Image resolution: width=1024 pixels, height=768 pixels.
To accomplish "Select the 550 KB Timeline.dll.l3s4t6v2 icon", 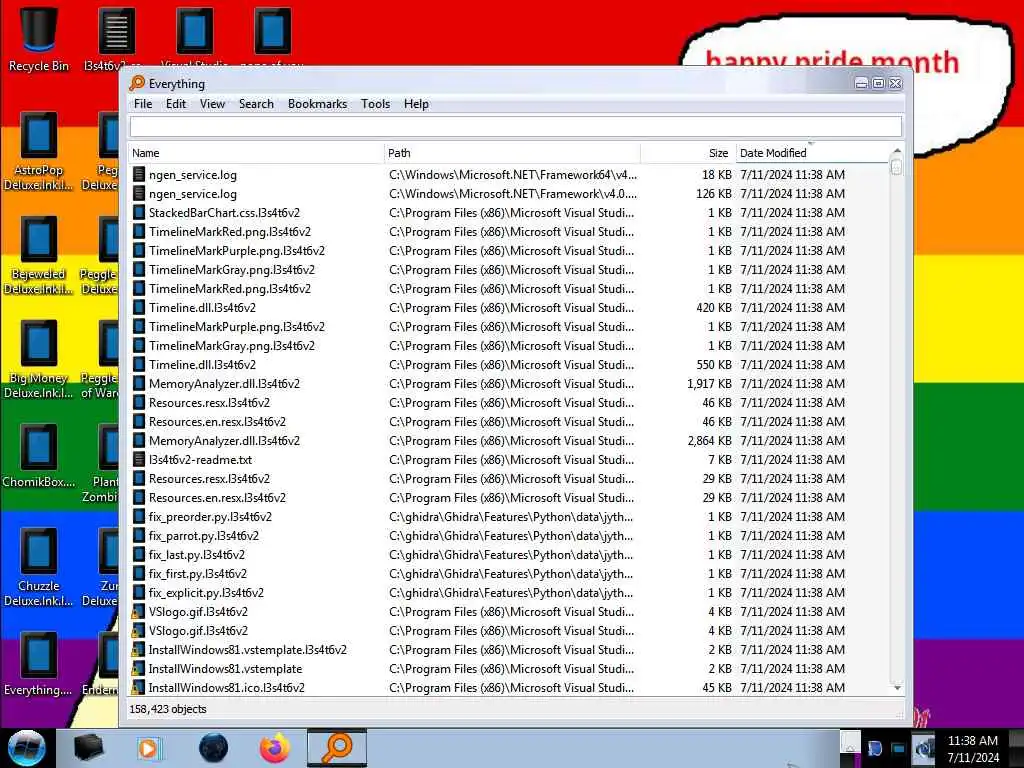I will tap(138, 364).
